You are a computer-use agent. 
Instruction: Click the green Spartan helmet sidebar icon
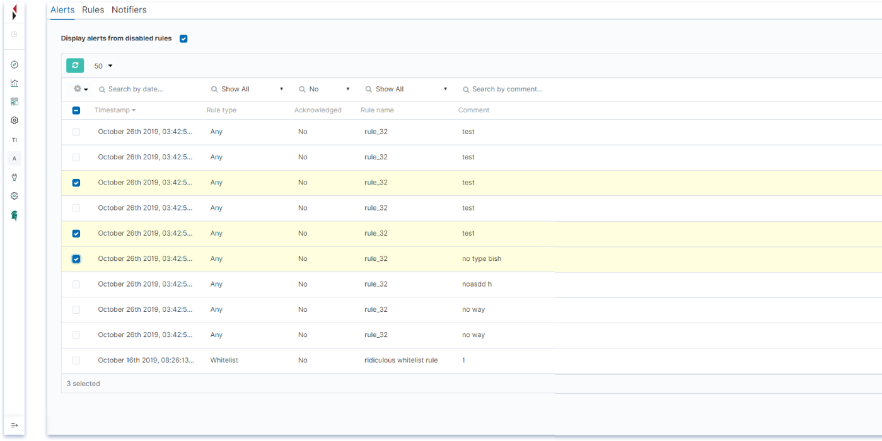(14, 215)
